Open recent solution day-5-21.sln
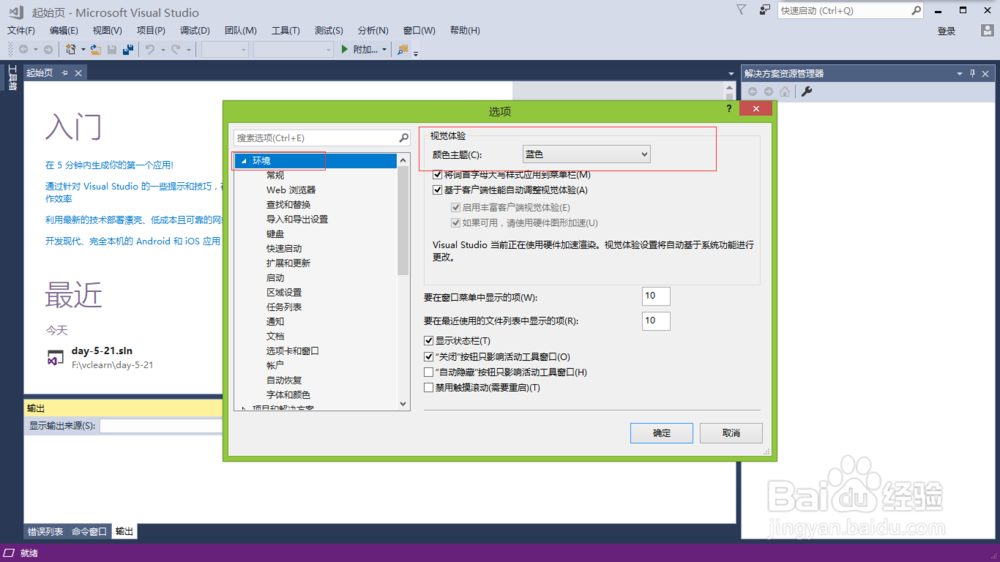 tap(102, 351)
